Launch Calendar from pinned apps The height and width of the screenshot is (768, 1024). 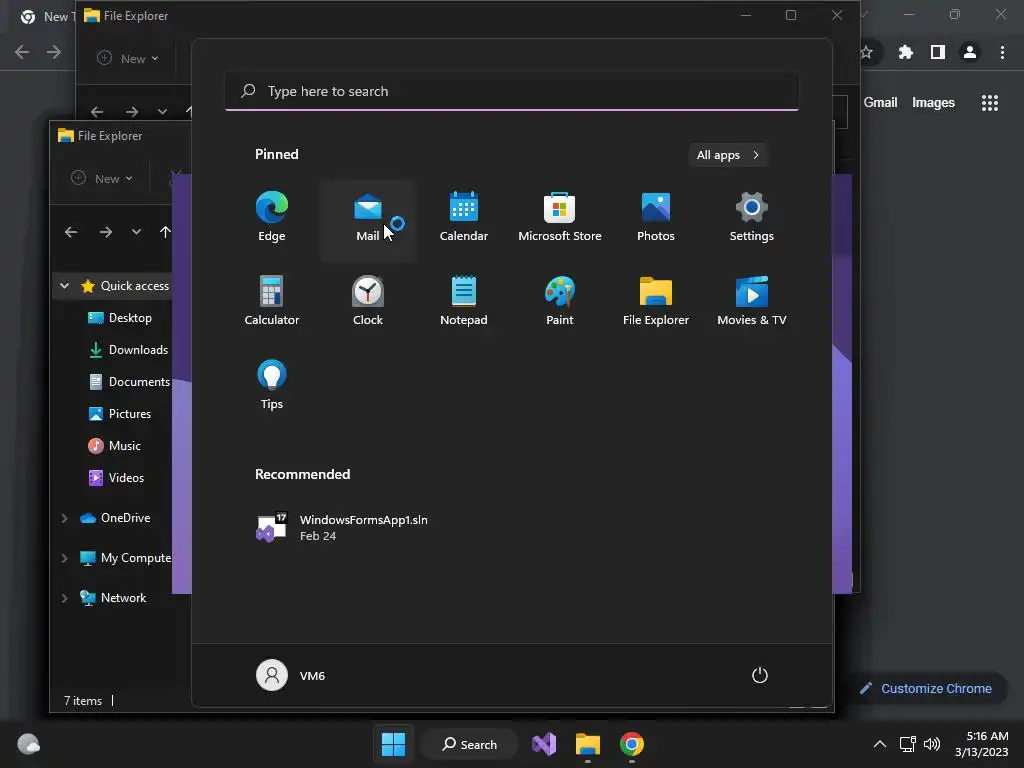click(x=464, y=217)
